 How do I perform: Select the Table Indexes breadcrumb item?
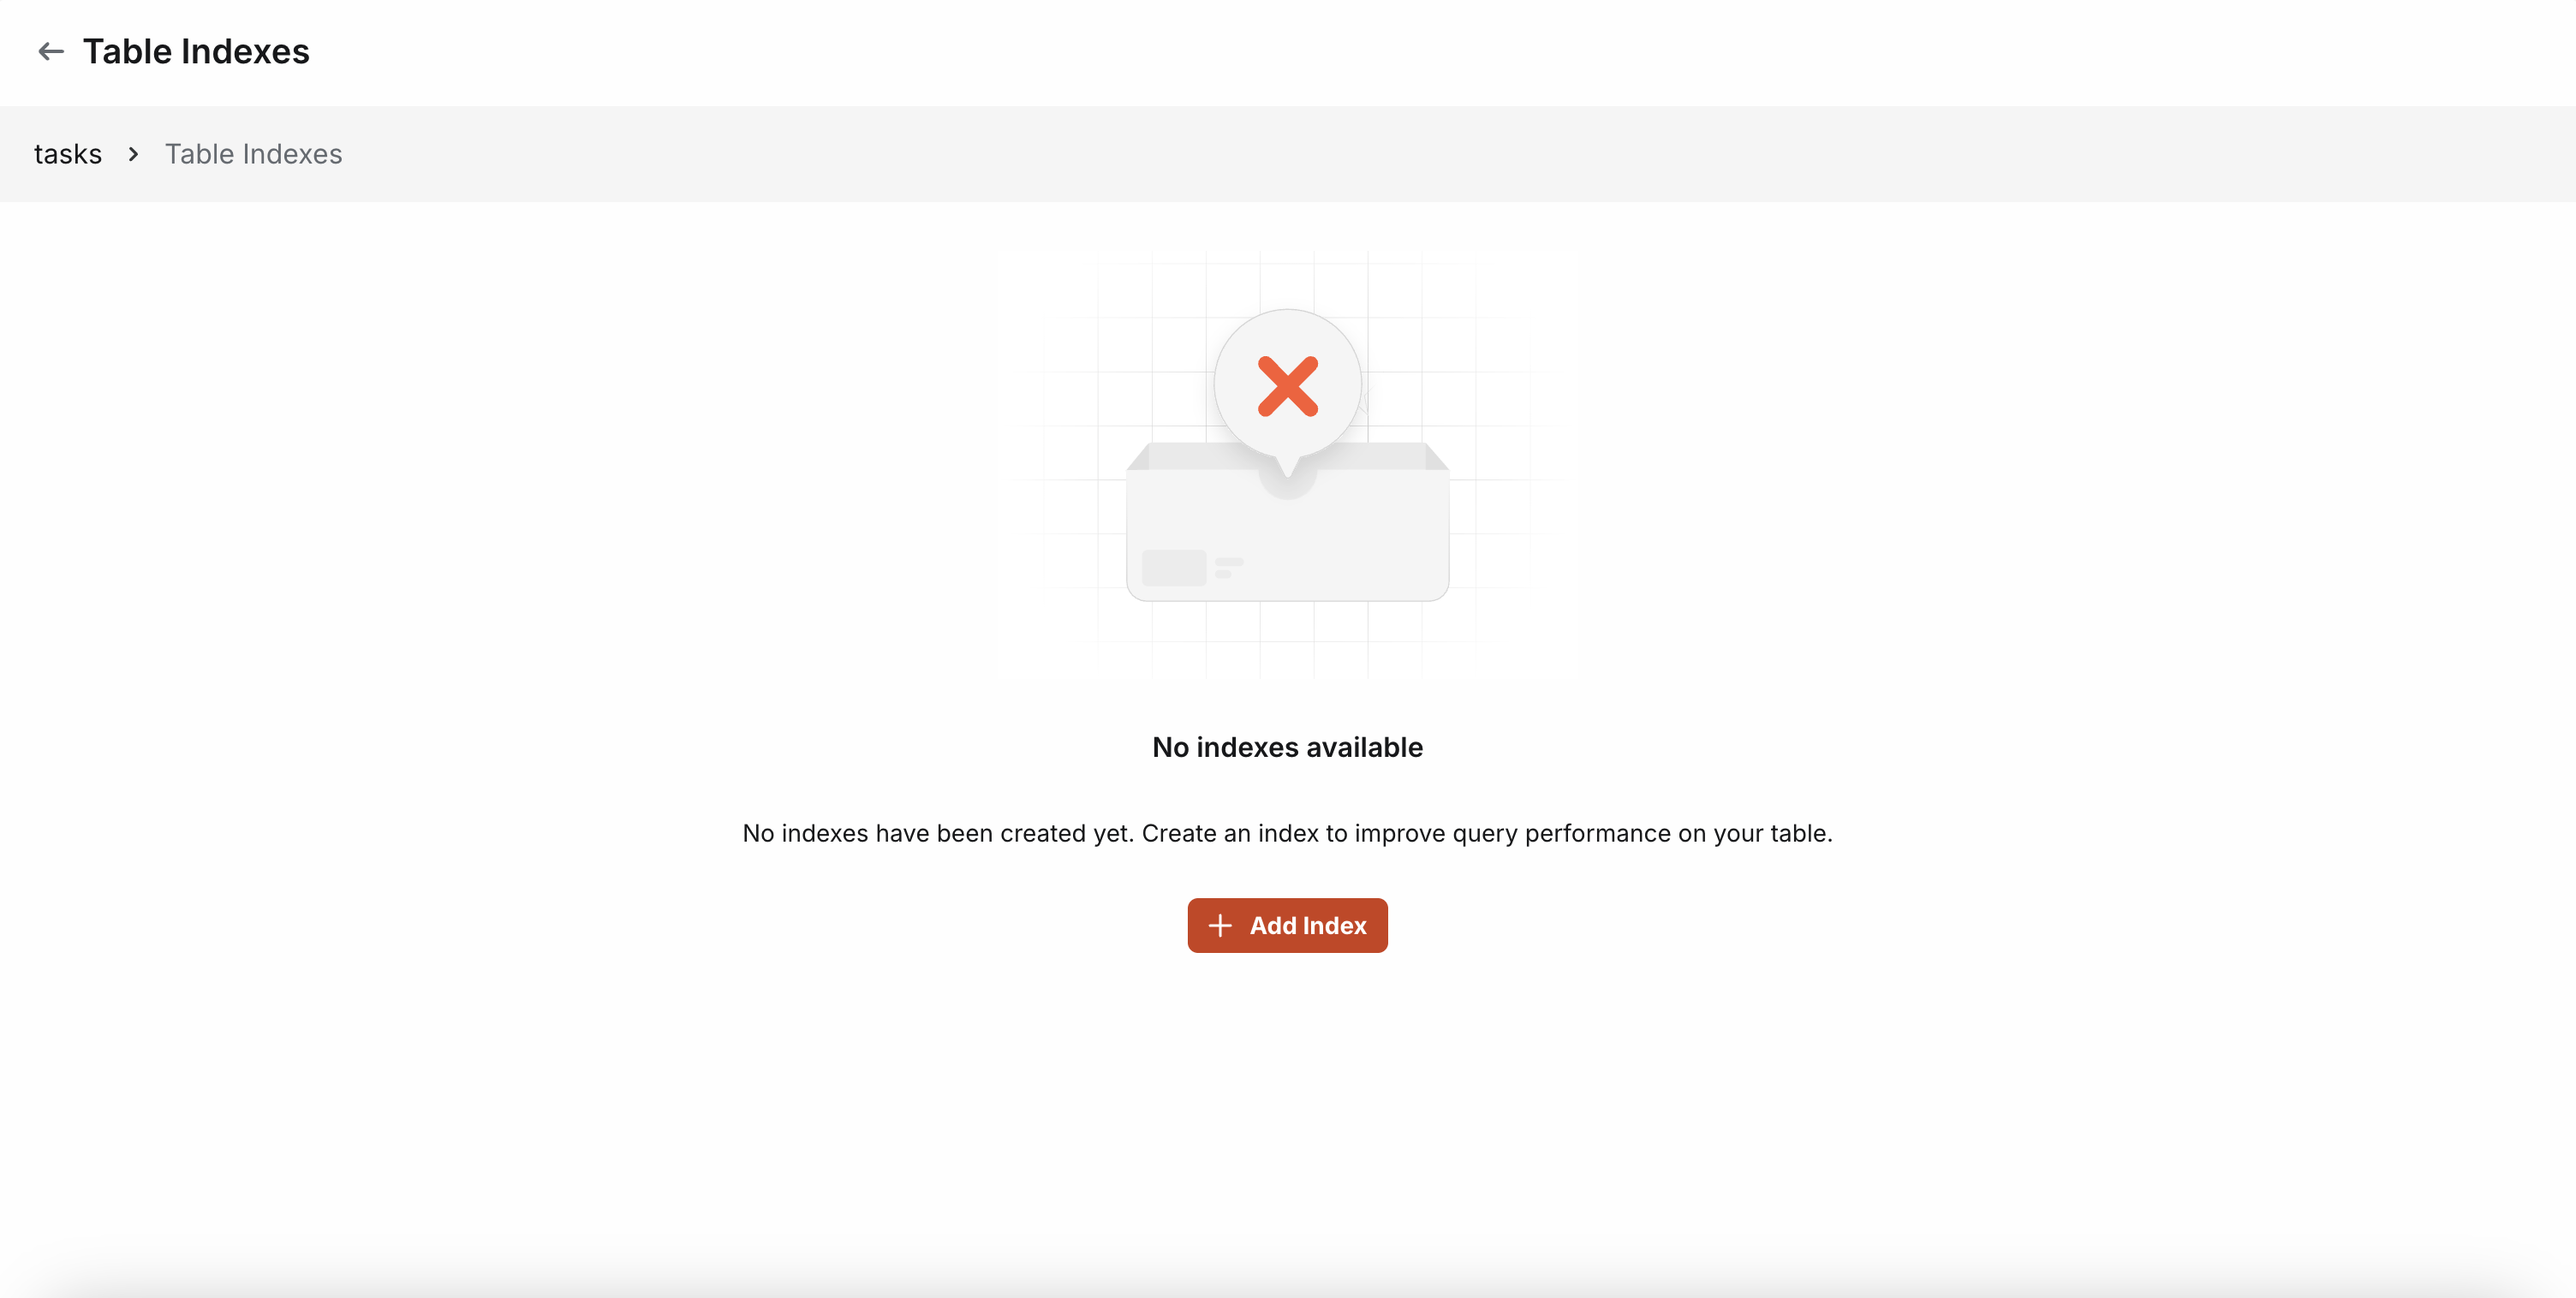253,154
